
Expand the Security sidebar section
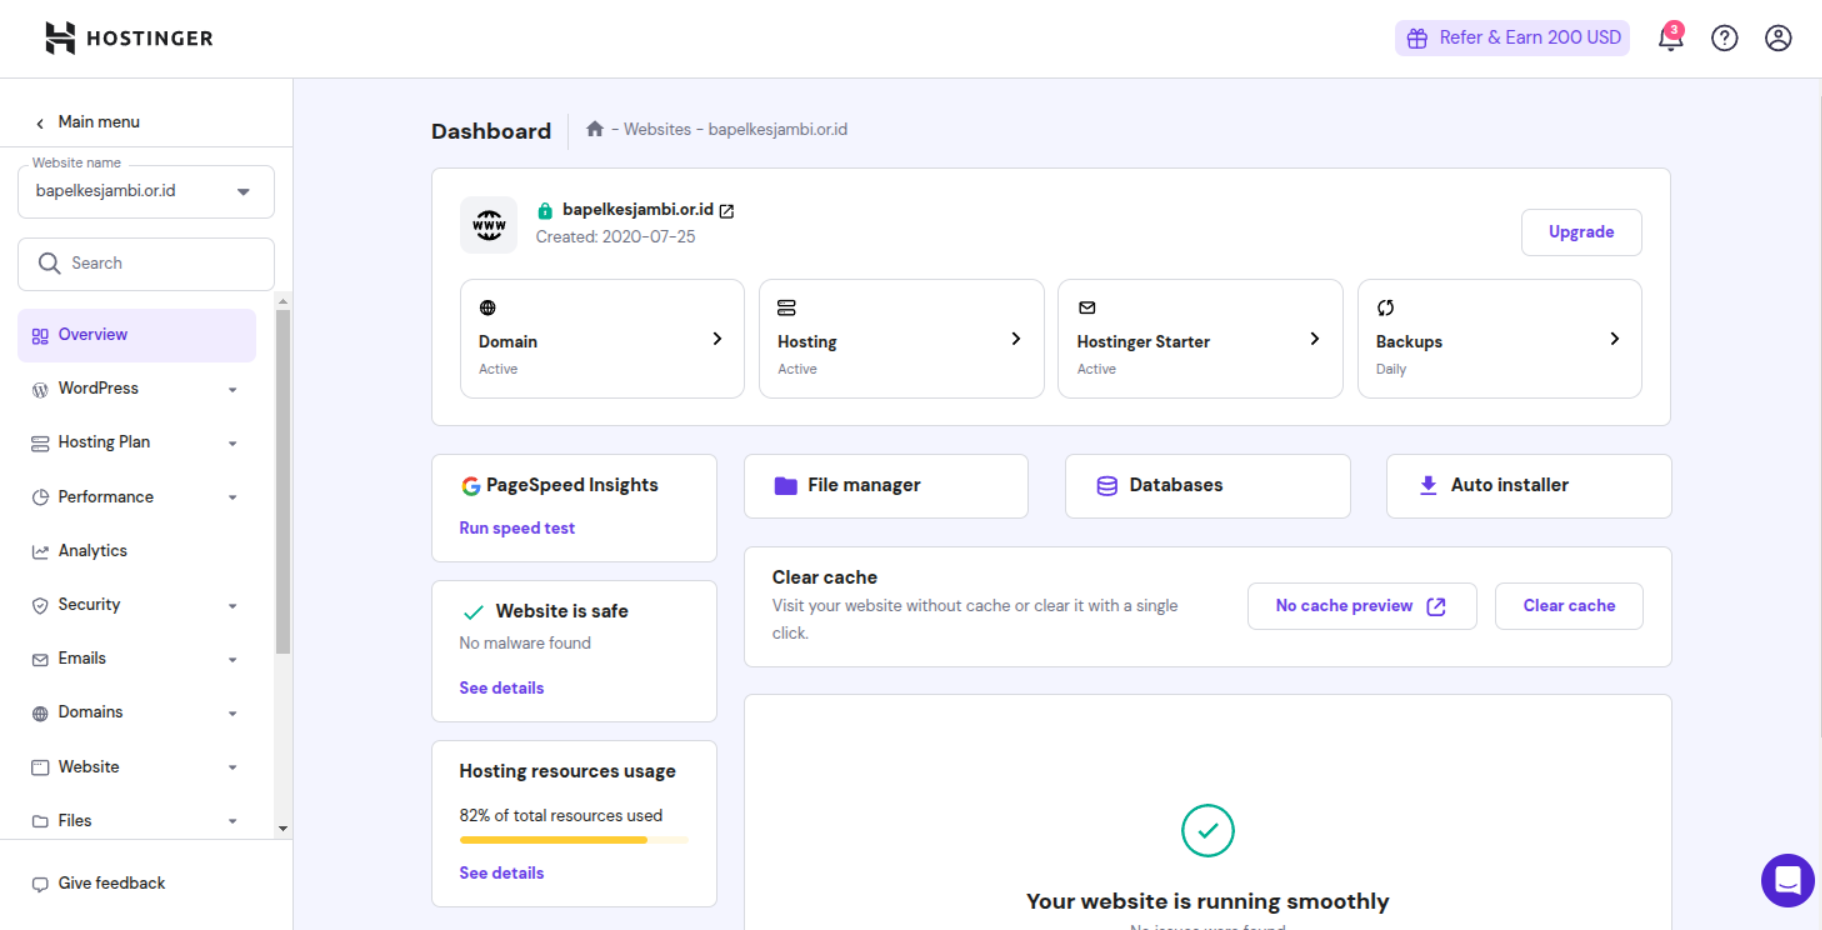(x=232, y=606)
